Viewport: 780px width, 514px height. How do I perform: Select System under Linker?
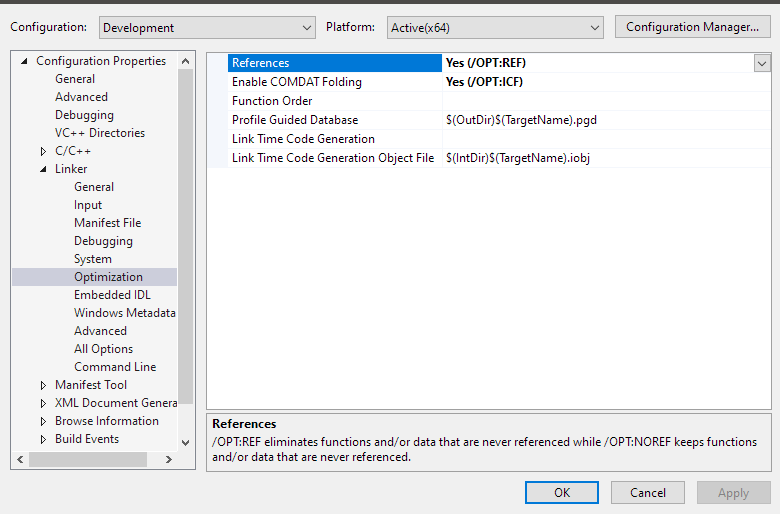(93, 259)
